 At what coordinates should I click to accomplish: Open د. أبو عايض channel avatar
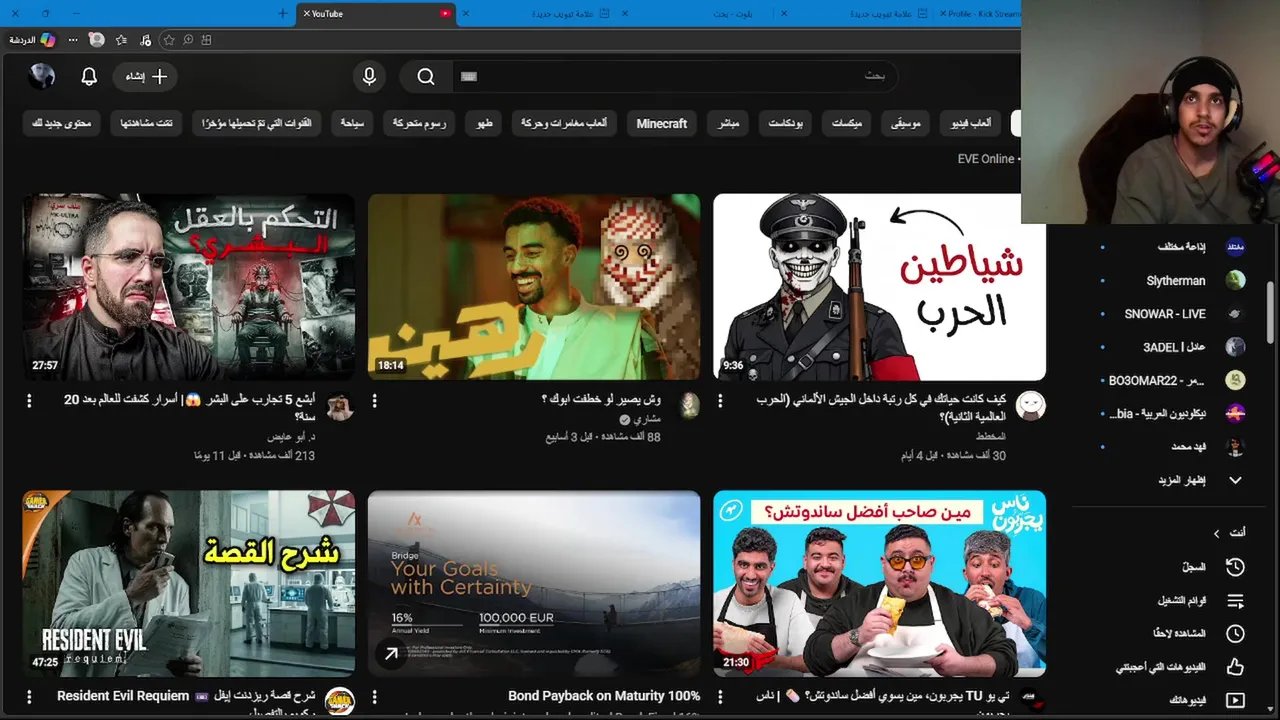[340, 405]
